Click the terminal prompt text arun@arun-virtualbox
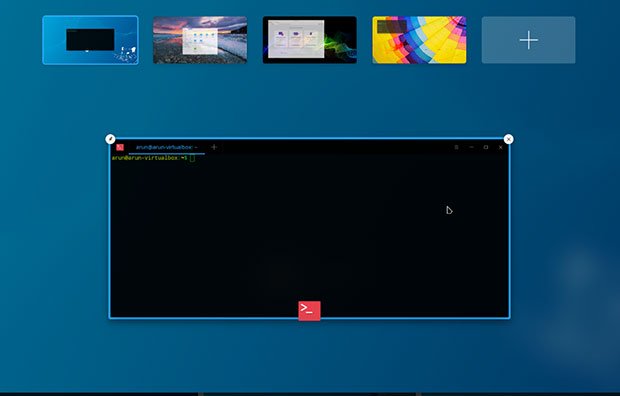 (x=146, y=158)
